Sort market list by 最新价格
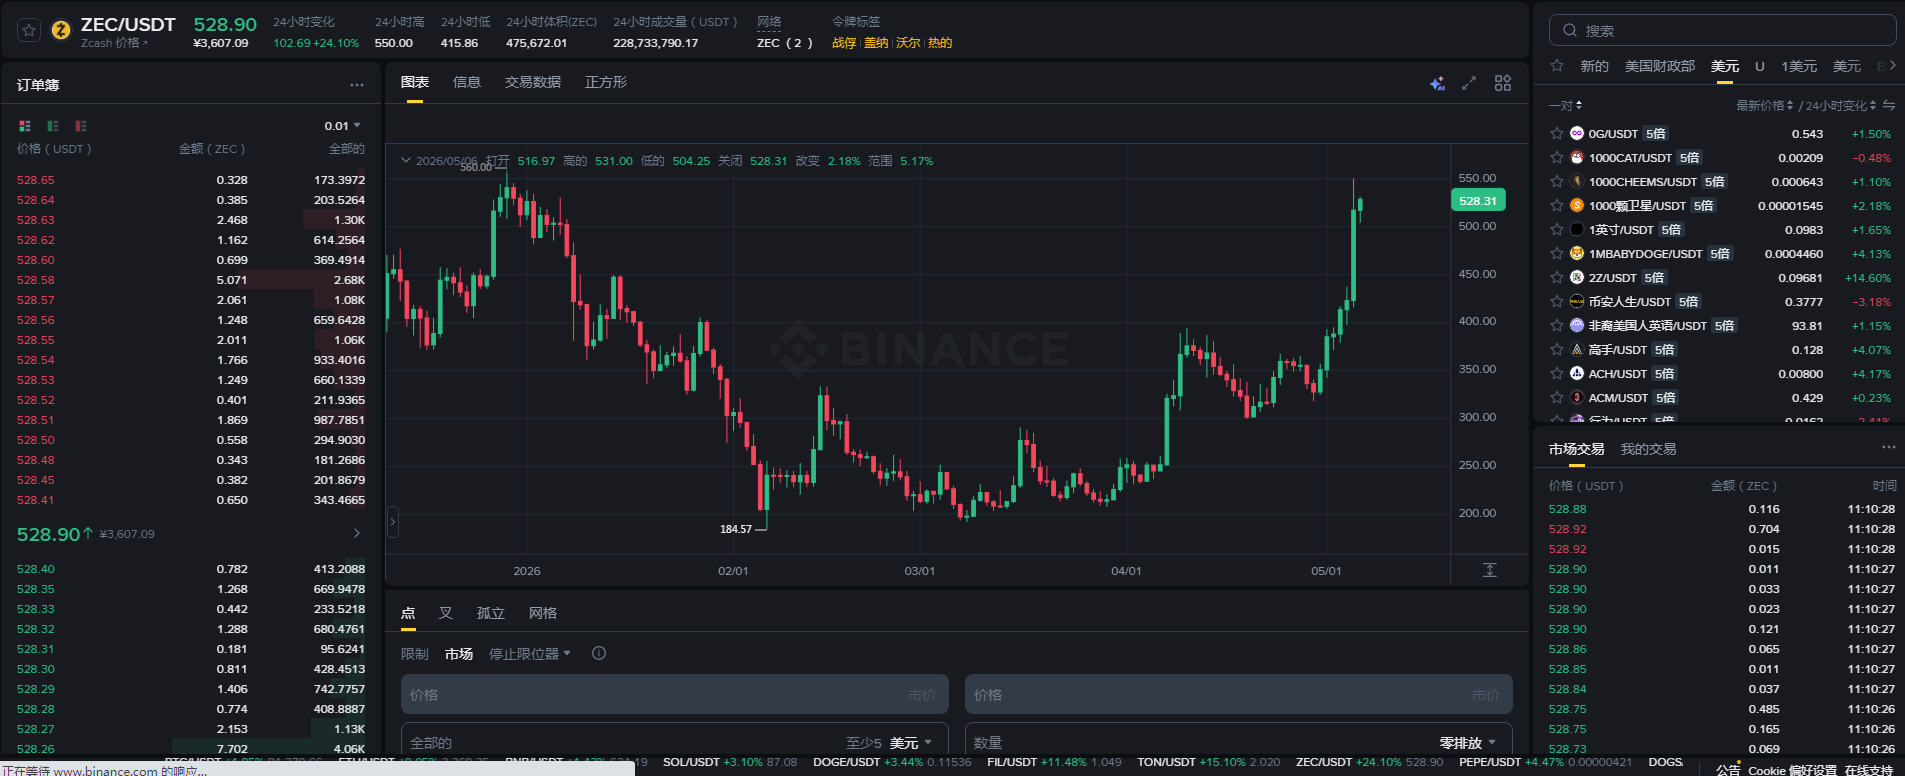The width and height of the screenshot is (1905, 776). point(1764,105)
